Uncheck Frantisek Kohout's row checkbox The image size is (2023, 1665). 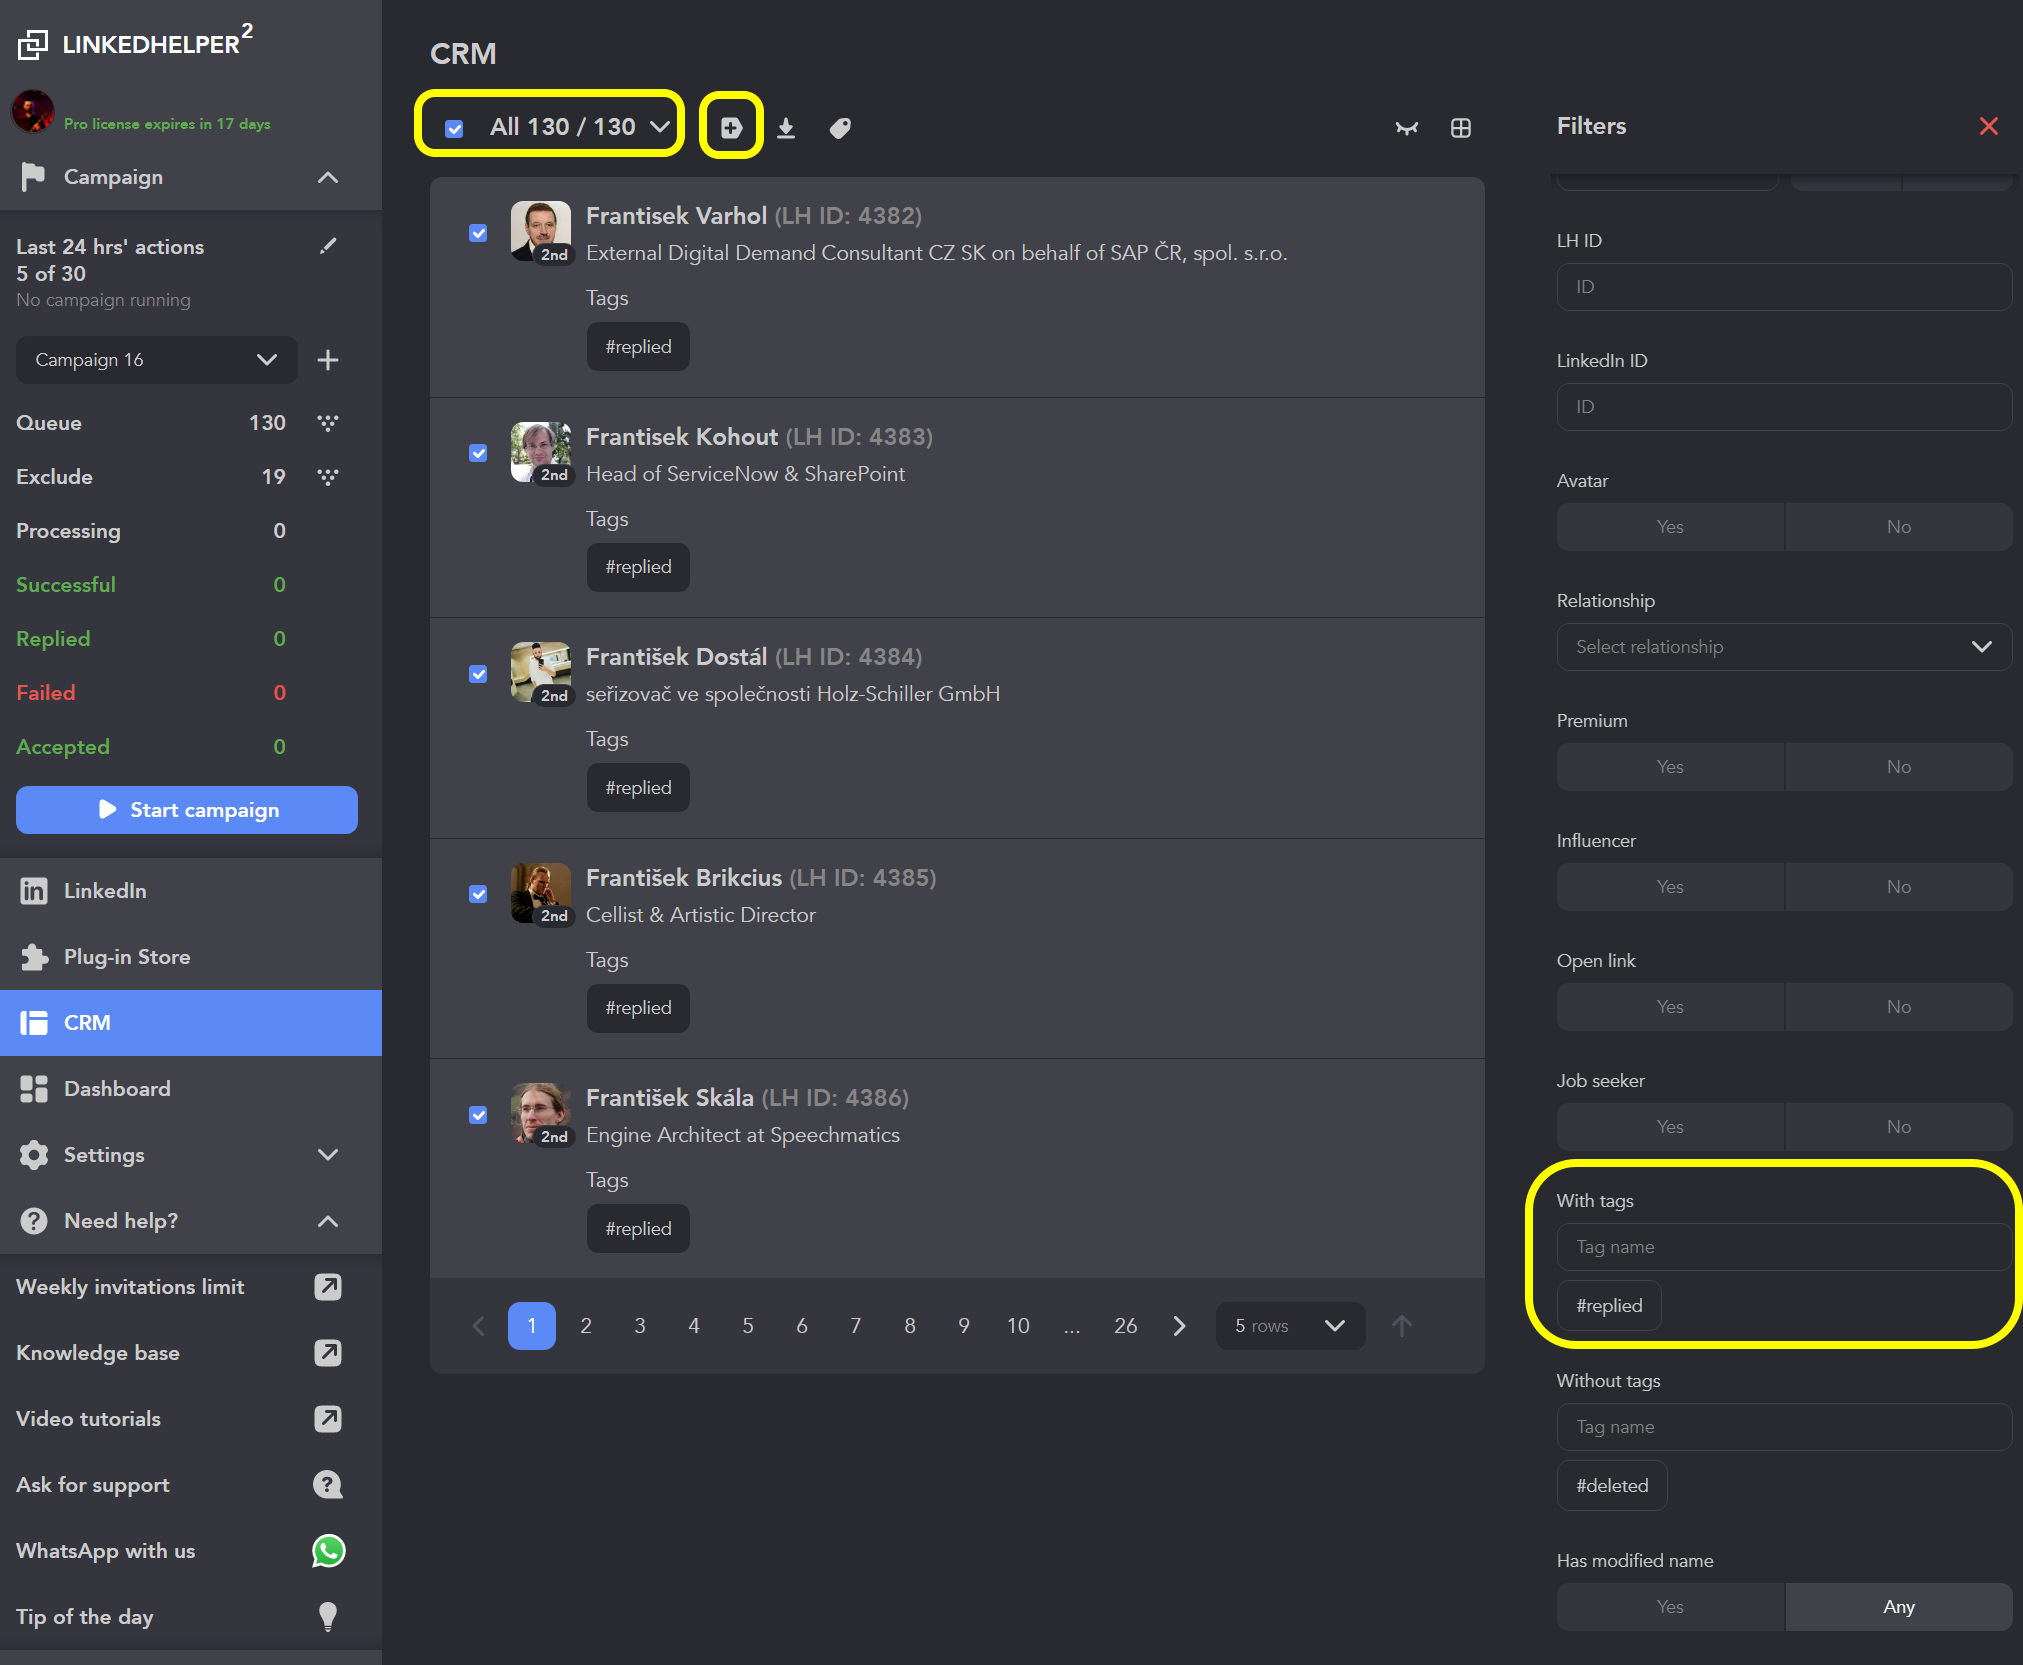point(479,453)
